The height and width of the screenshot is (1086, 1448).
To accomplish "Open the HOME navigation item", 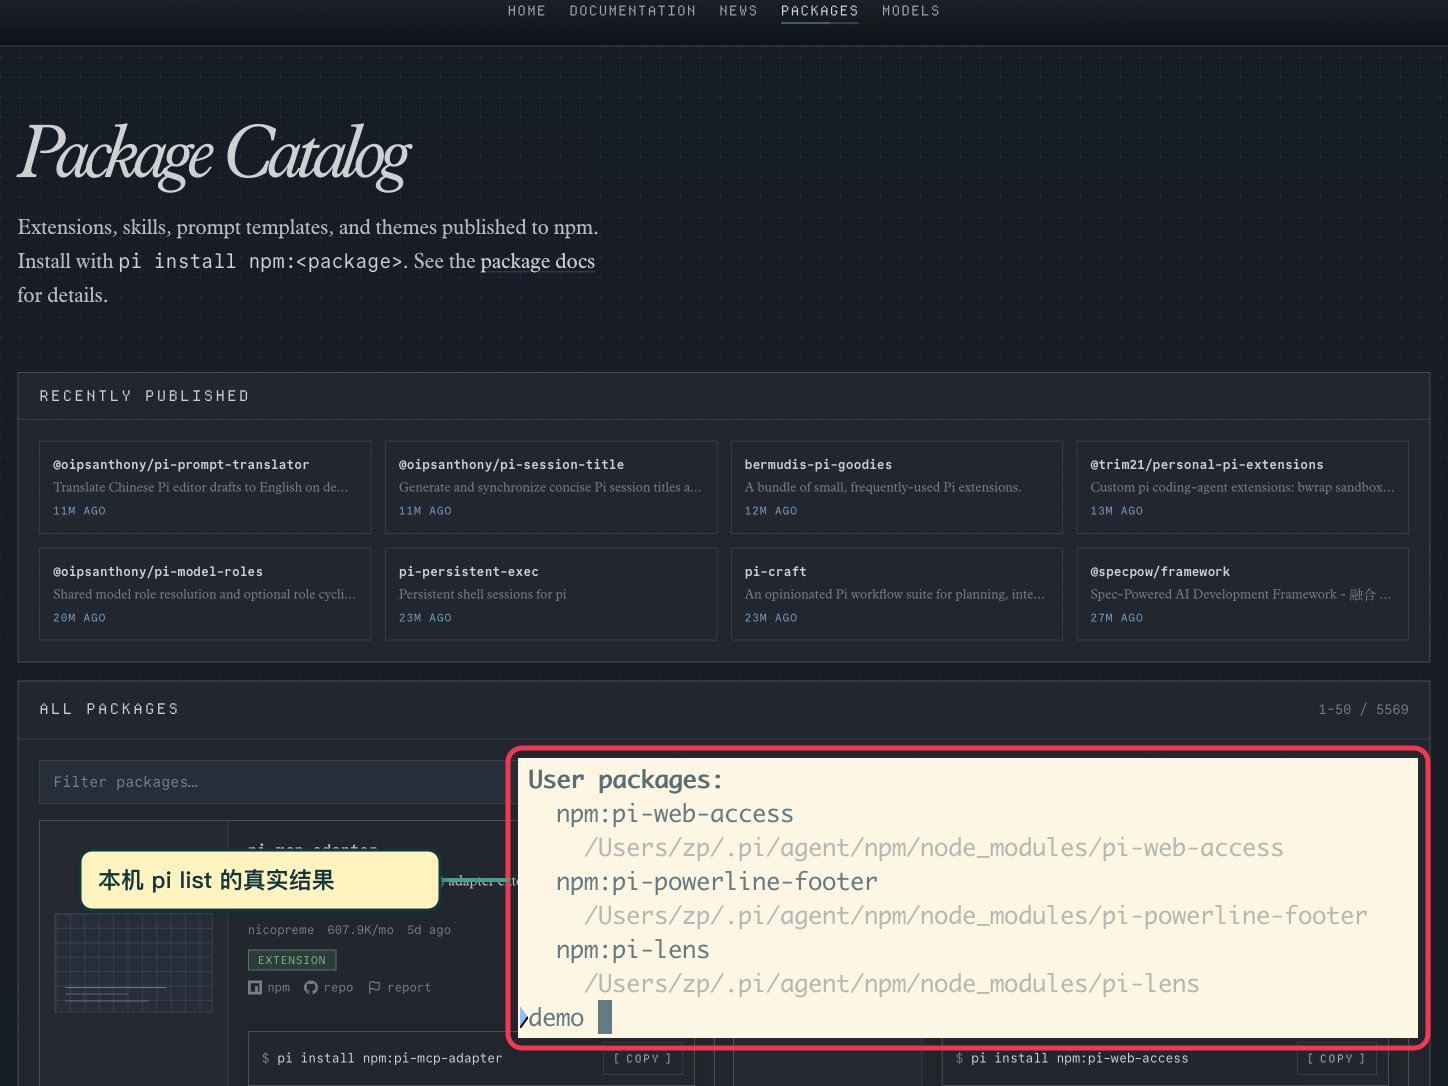I will tap(526, 11).
